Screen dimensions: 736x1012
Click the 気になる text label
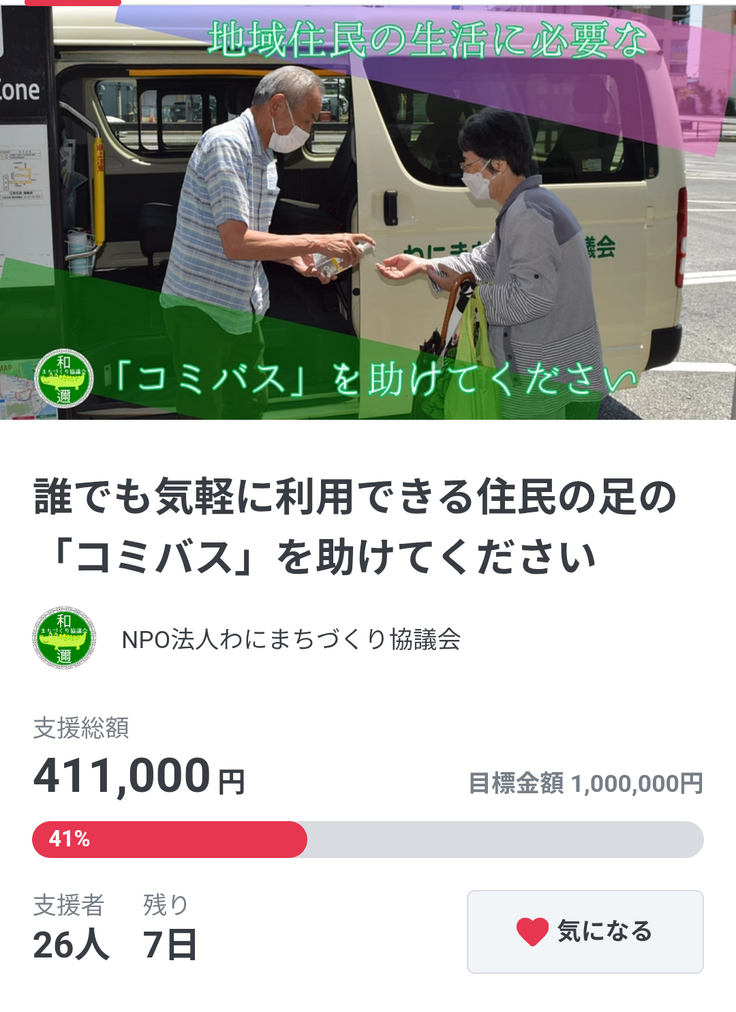(x=605, y=931)
